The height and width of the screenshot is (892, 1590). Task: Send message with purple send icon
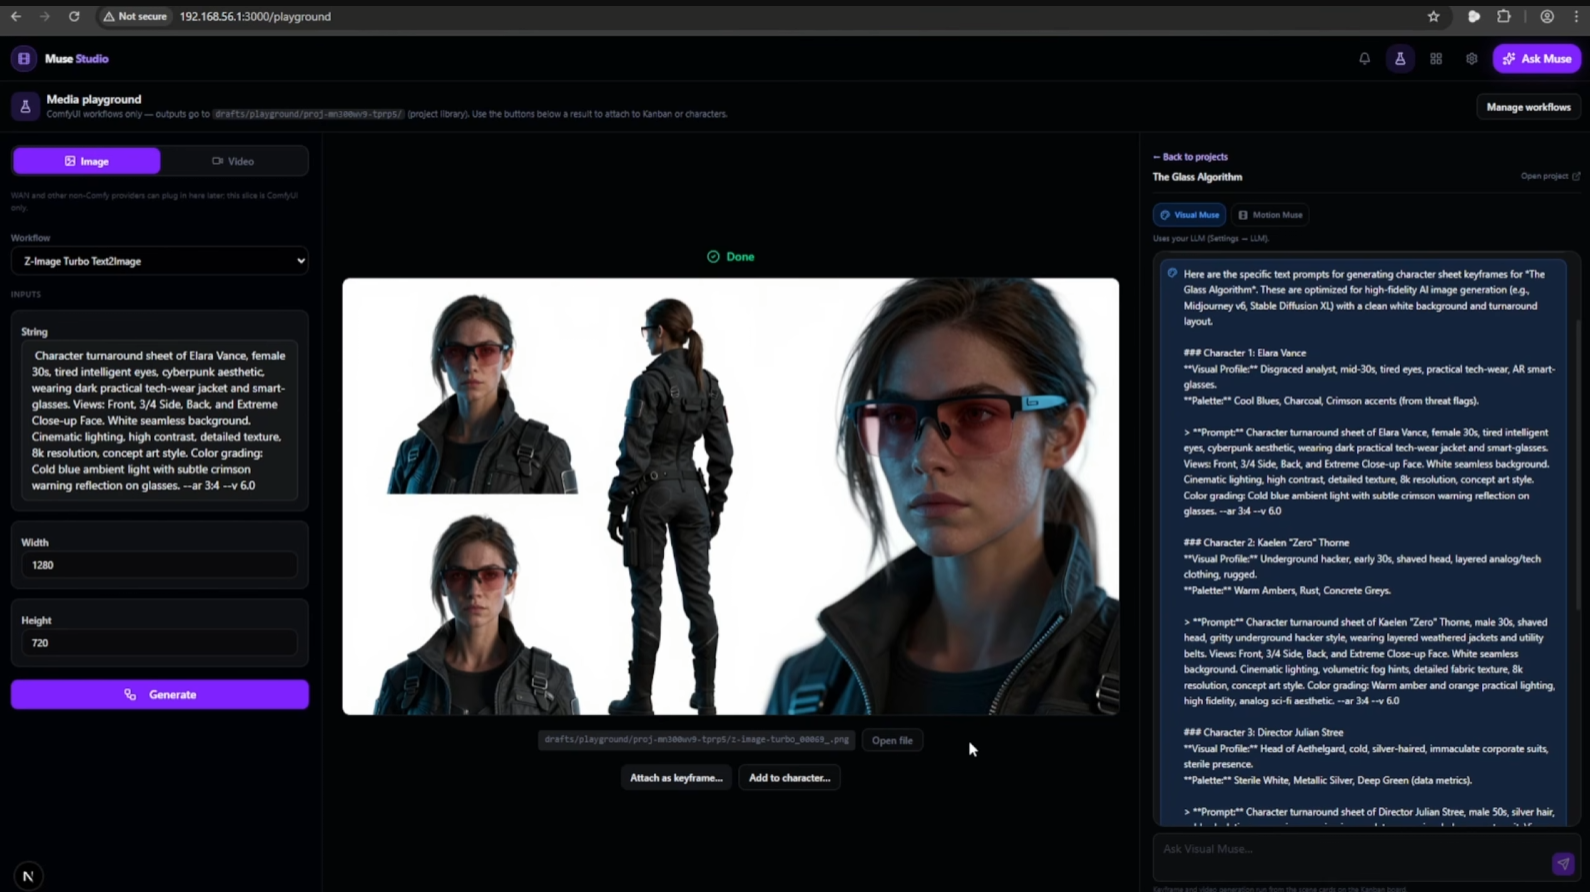point(1563,864)
